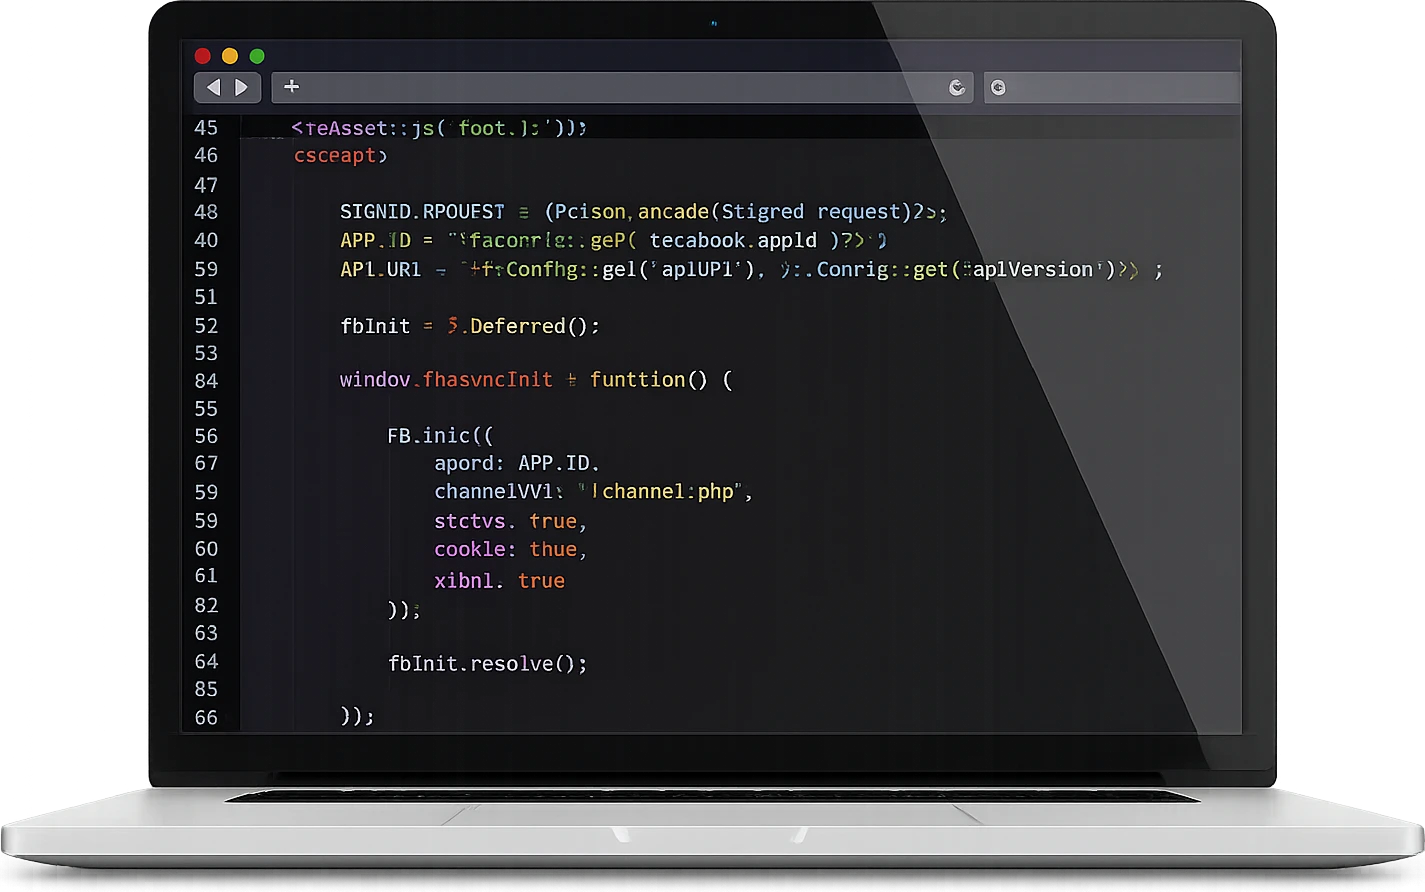Click the SIGNID.RPOUEST variable
The height and width of the screenshot is (892, 1425).
click(x=422, y=212)
